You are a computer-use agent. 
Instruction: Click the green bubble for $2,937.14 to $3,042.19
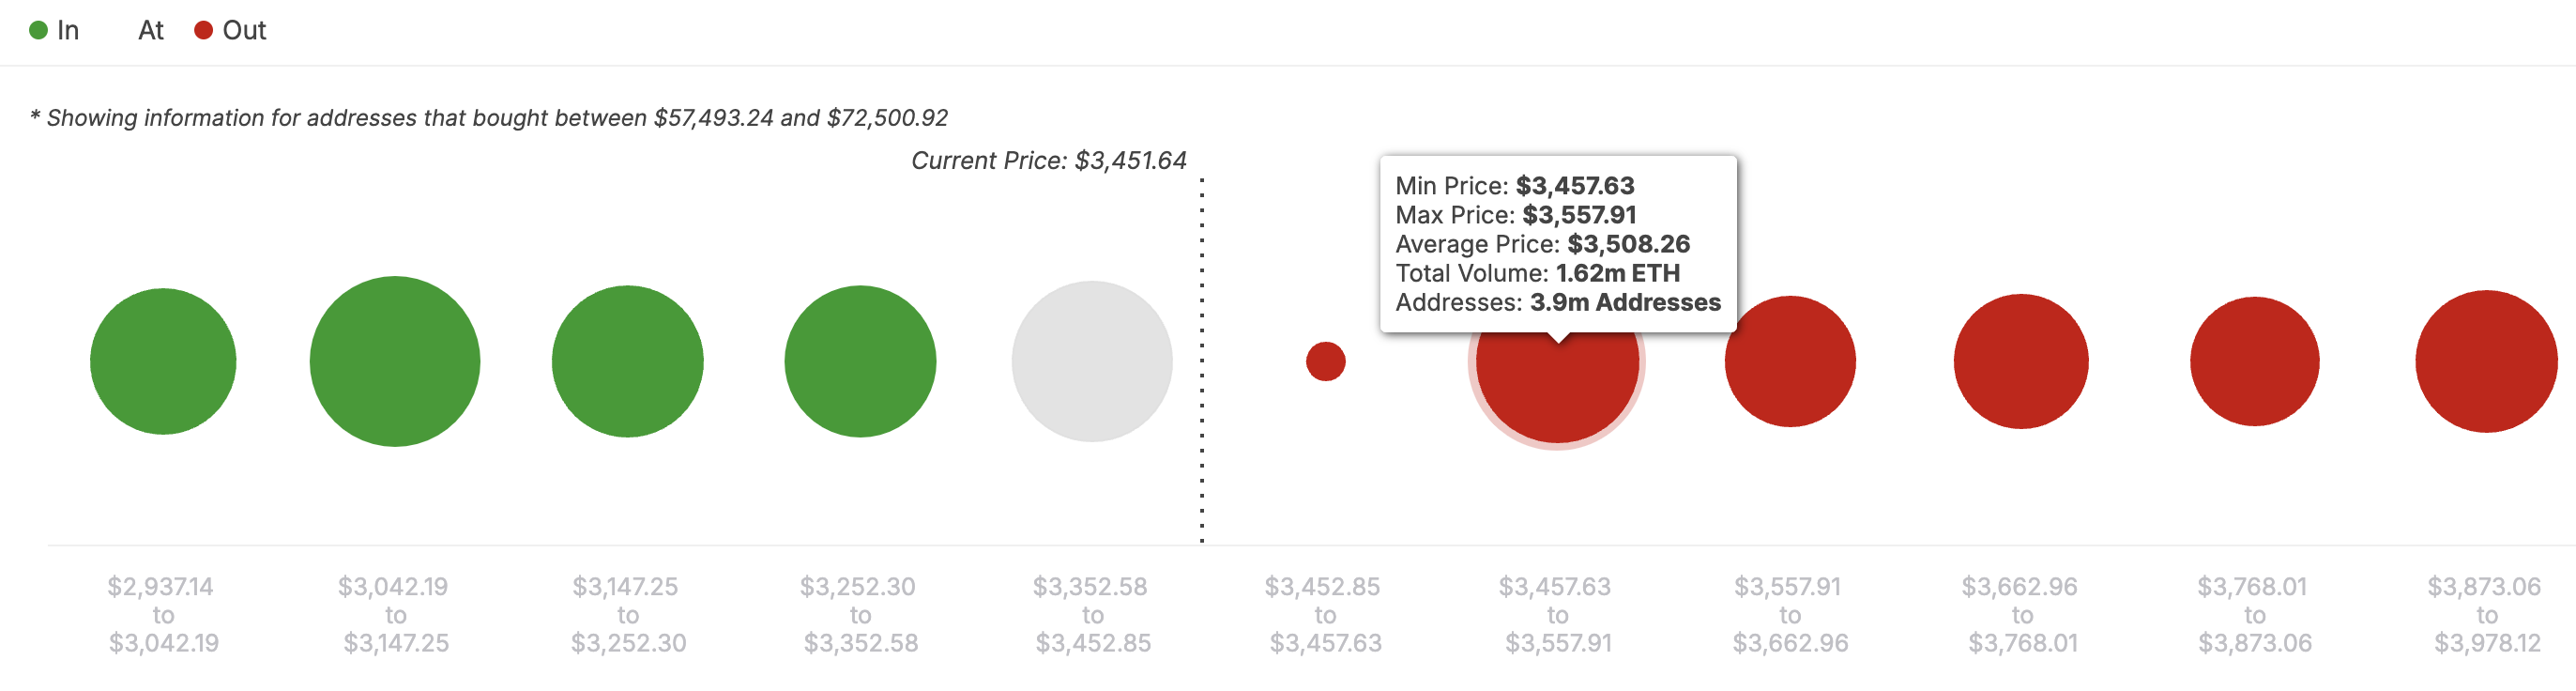coord(163,361)
